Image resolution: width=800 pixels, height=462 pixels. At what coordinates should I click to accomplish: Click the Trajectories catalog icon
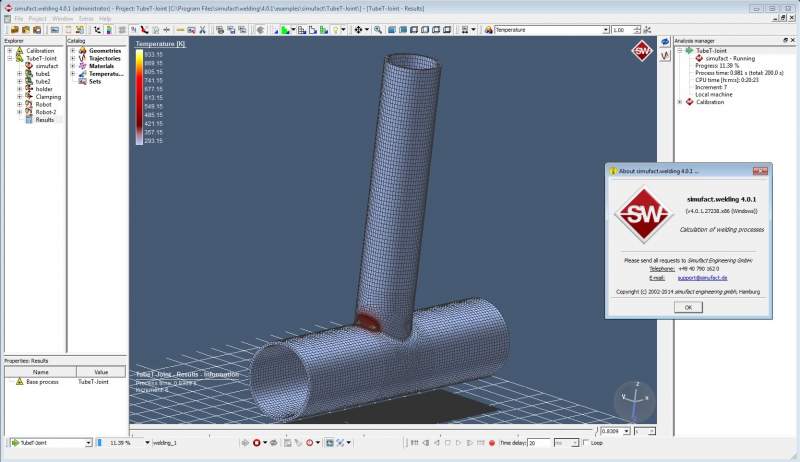tap(83, 58)
